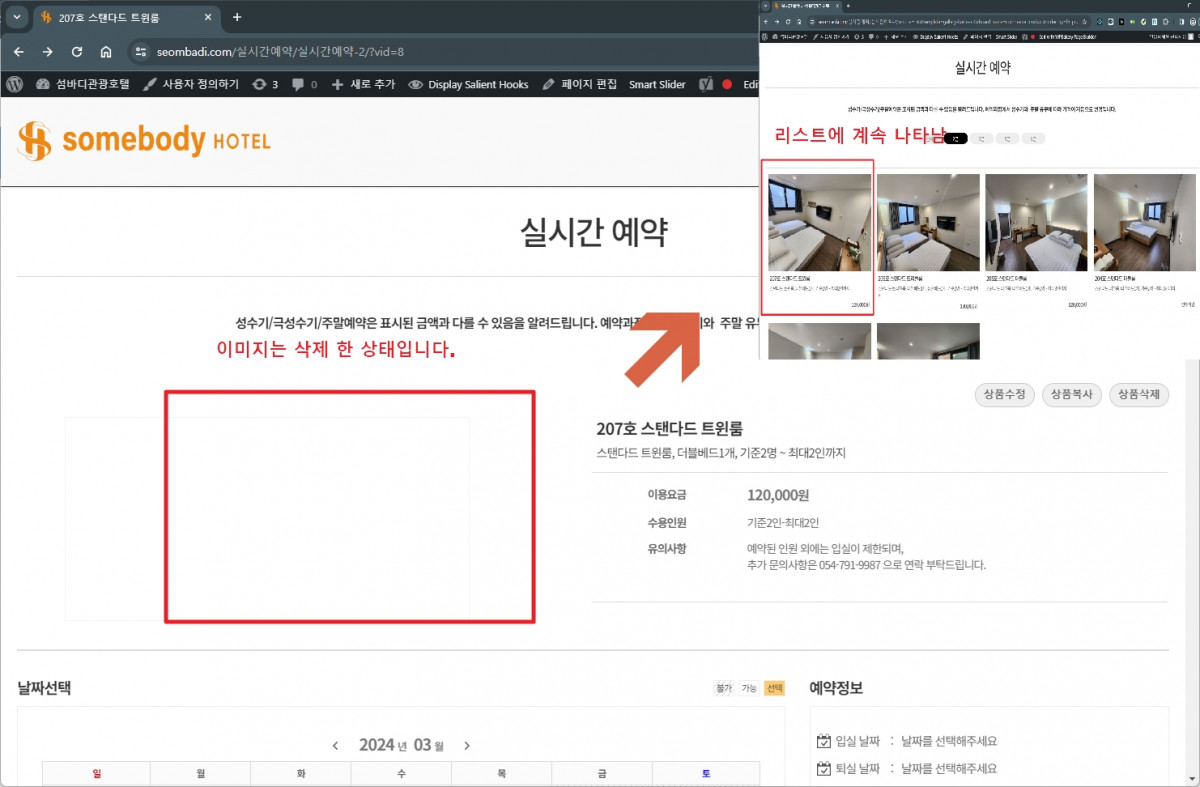The image size is (1200, 787).
Task: Toggle Display Salient Hooks
Action: coord(468,84)
